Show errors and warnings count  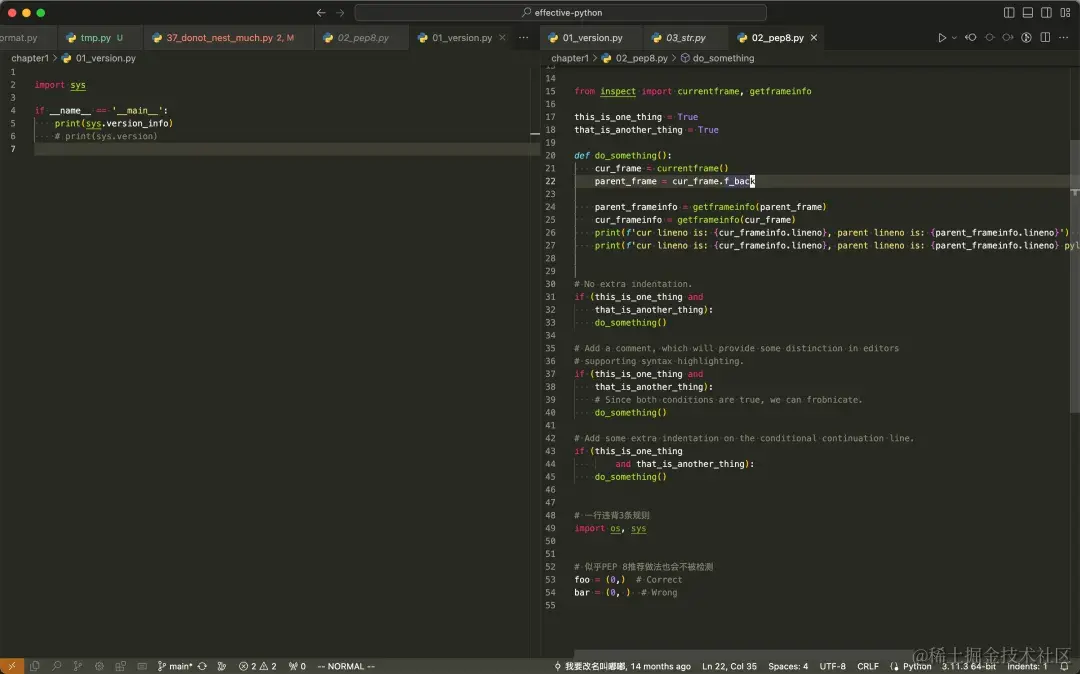tap(258, 666)
